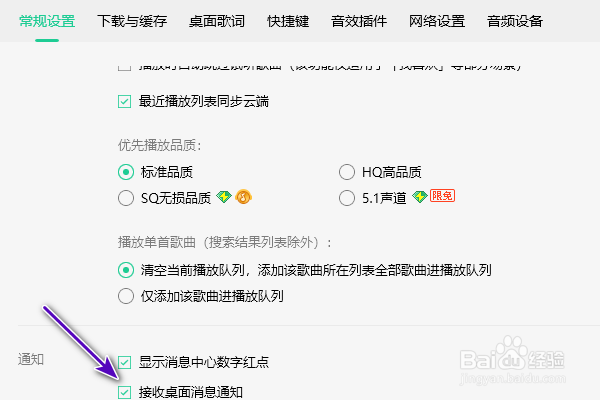The width and height of the screenshot is (600, 400).
Task: Click the red 限免 badge
Action: 442,197
